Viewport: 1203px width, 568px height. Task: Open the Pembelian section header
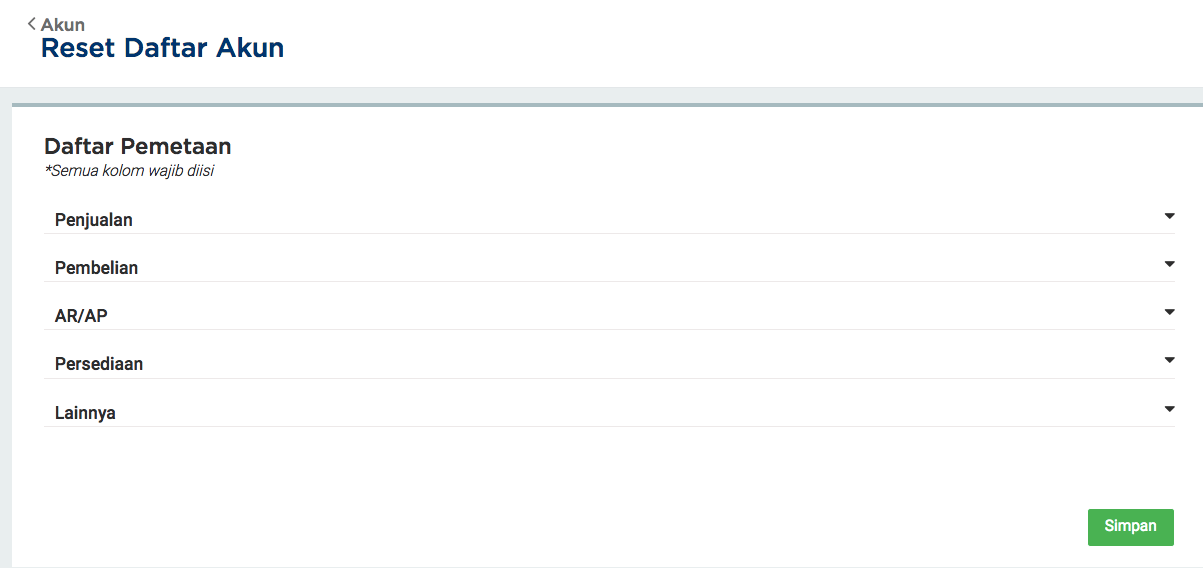click(x=96, y=268)
